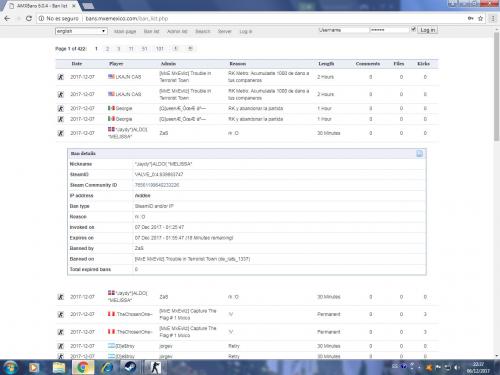The image size is (500, 375).
Task: Bookmark this page with star icon
Action: click(x=480, y=19)
